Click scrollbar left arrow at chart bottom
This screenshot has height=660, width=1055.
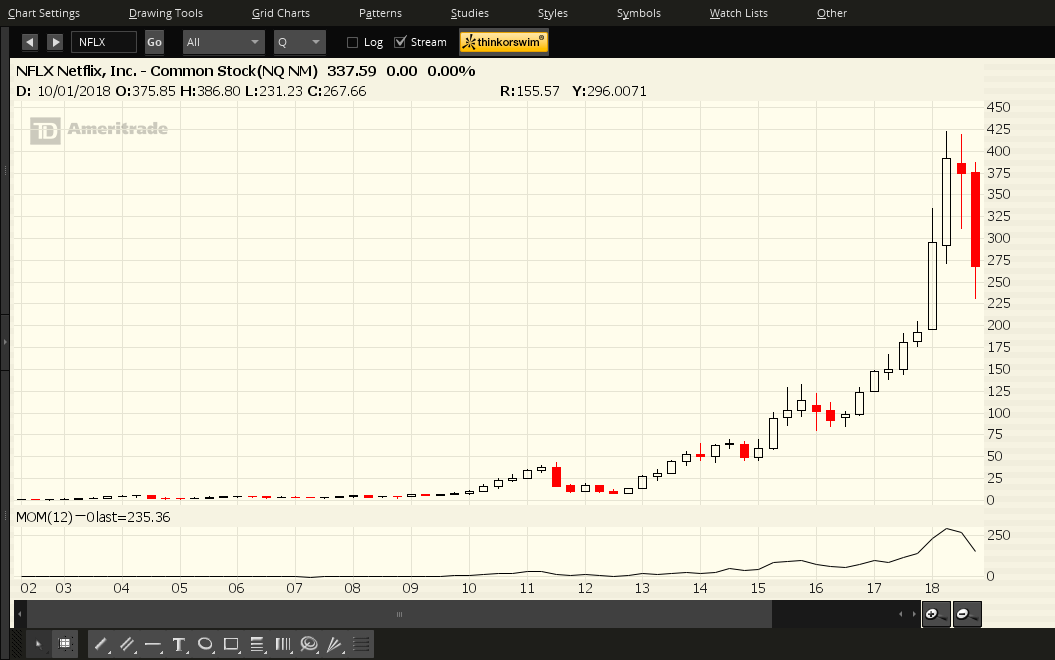click(x=20, y=614)
